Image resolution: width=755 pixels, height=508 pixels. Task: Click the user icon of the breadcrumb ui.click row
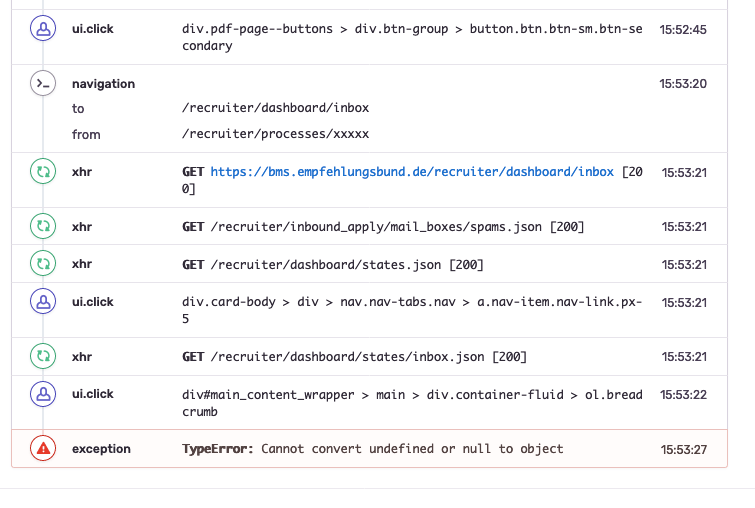pyautogui.click(x=43, y=394)
